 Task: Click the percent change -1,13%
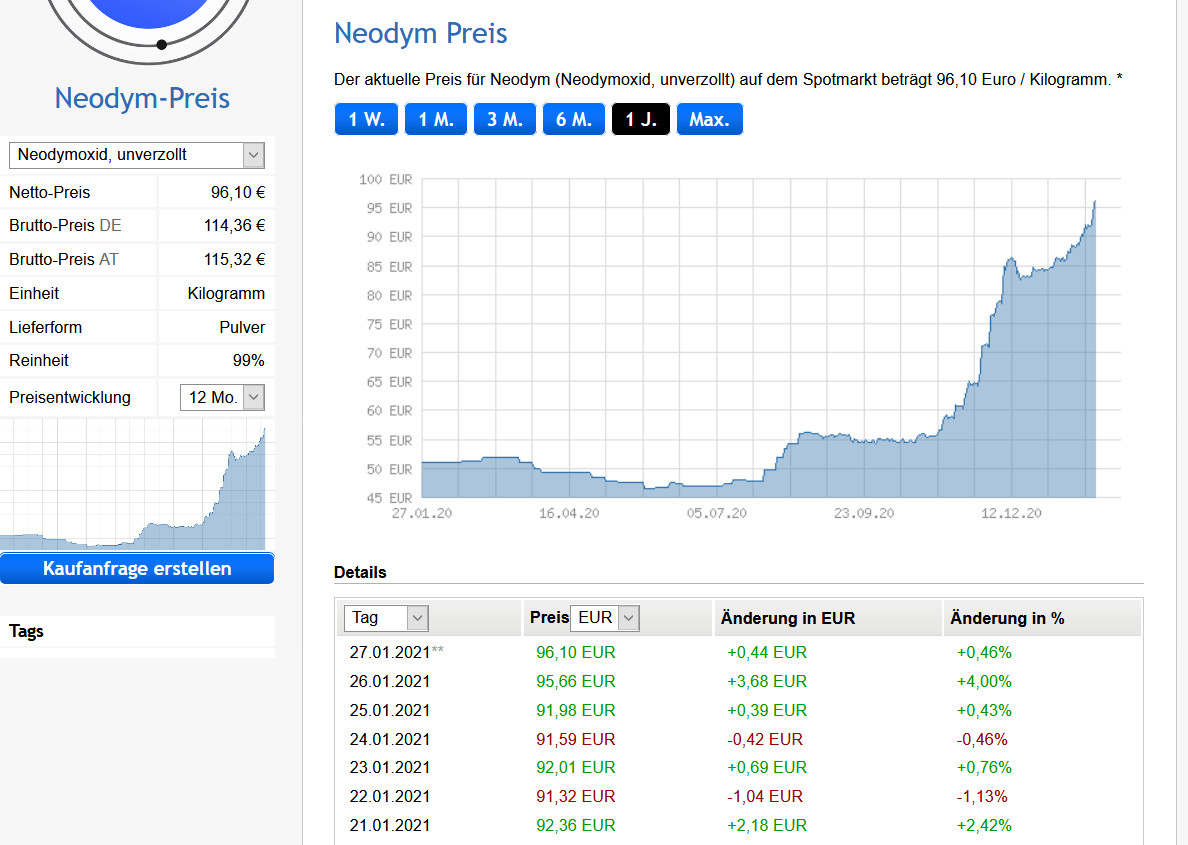coord(982,796)
